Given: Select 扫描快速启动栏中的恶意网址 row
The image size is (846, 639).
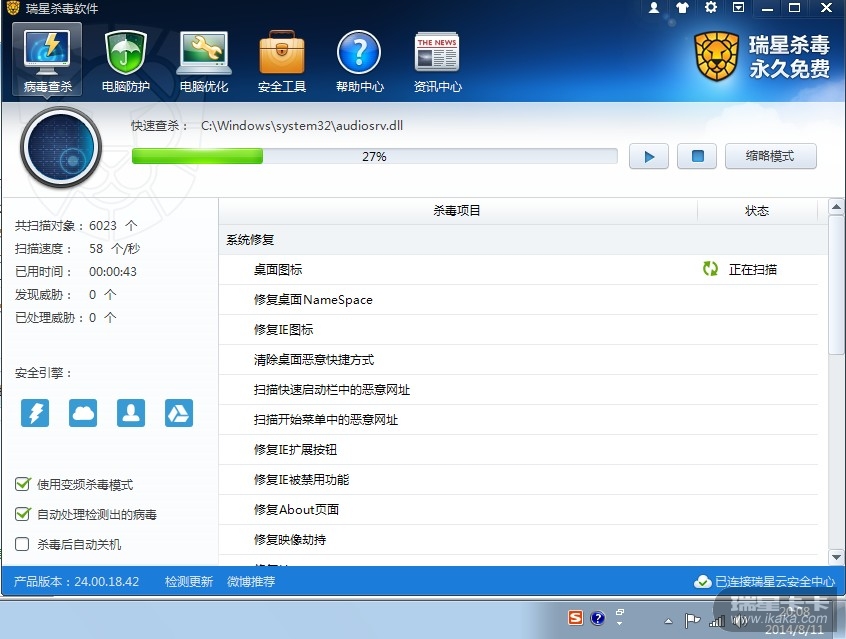Looking at the screenshot, I should pos(518,390).
